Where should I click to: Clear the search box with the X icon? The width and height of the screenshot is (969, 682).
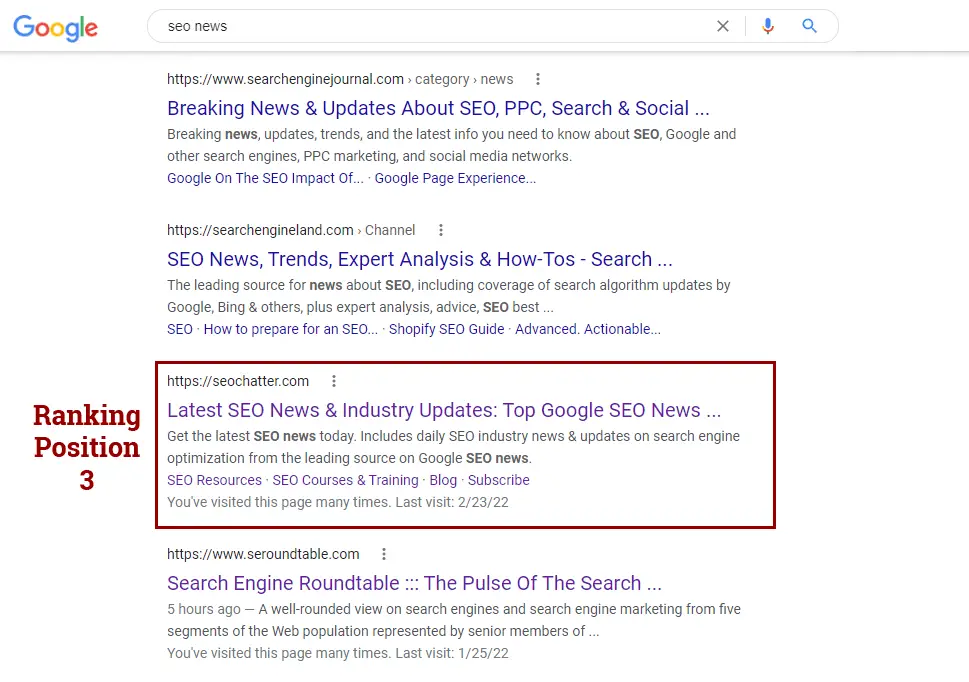click(722, 26)
